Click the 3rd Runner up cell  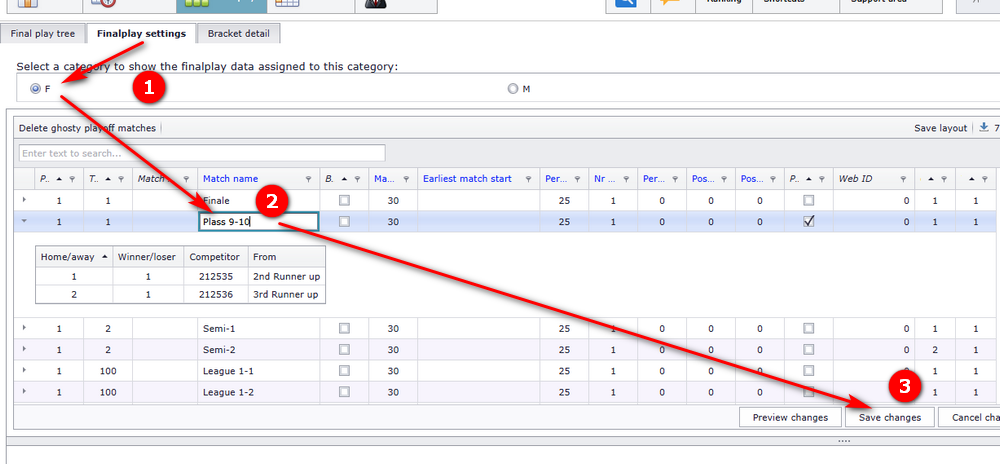click(x=286, y=294)
